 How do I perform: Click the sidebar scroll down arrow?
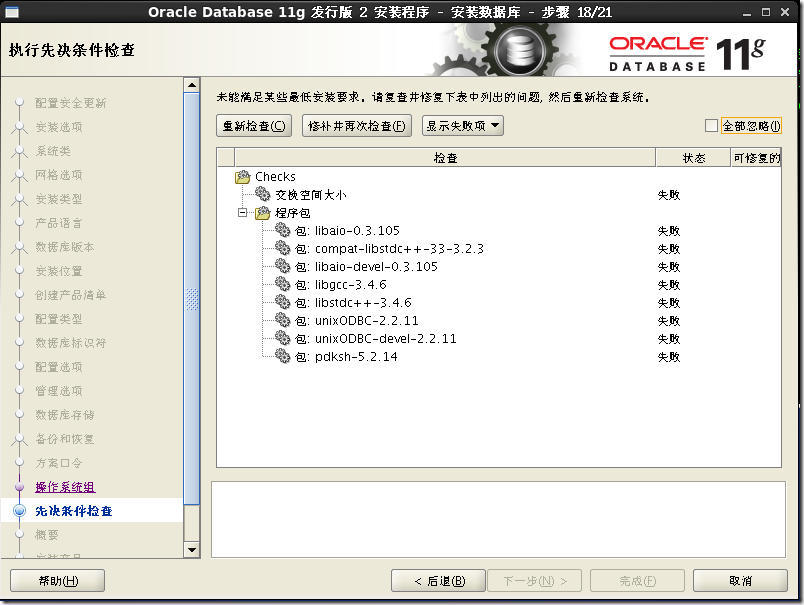(192, 550)
